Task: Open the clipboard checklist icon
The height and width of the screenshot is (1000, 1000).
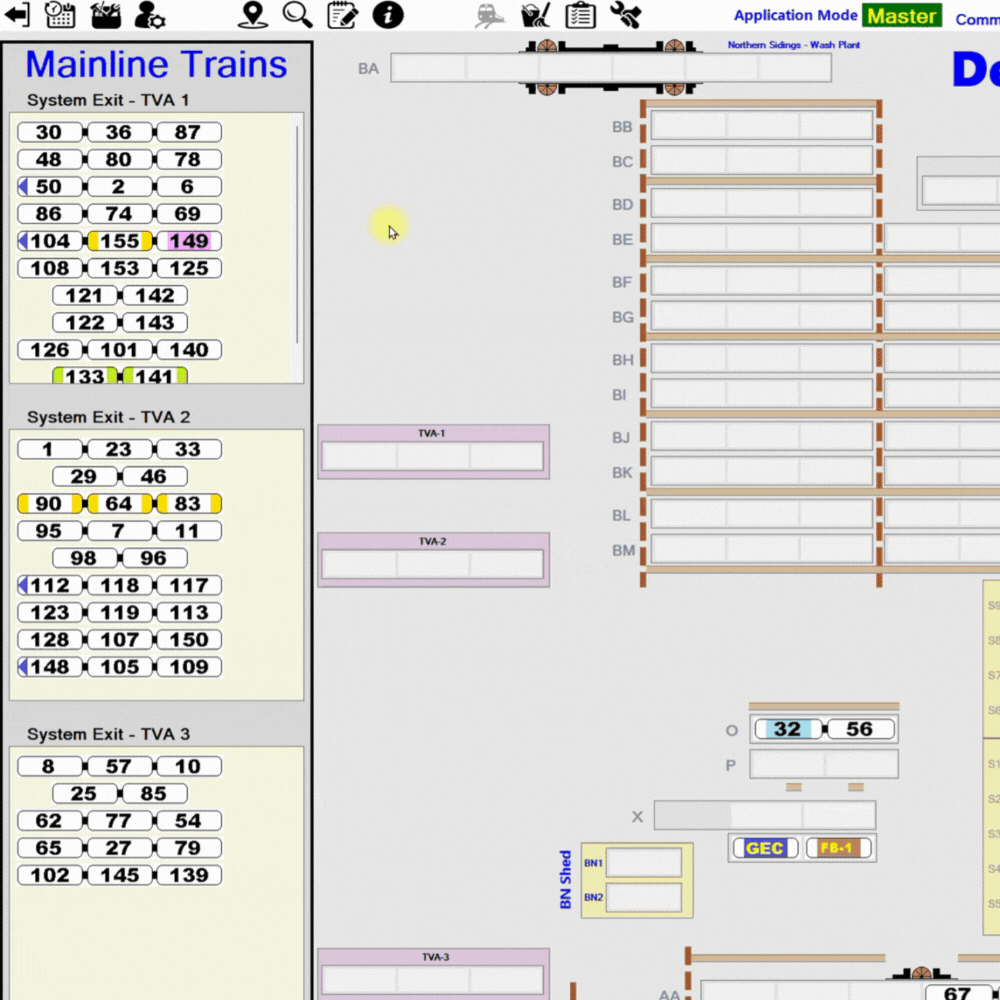Action: [580, 15]
